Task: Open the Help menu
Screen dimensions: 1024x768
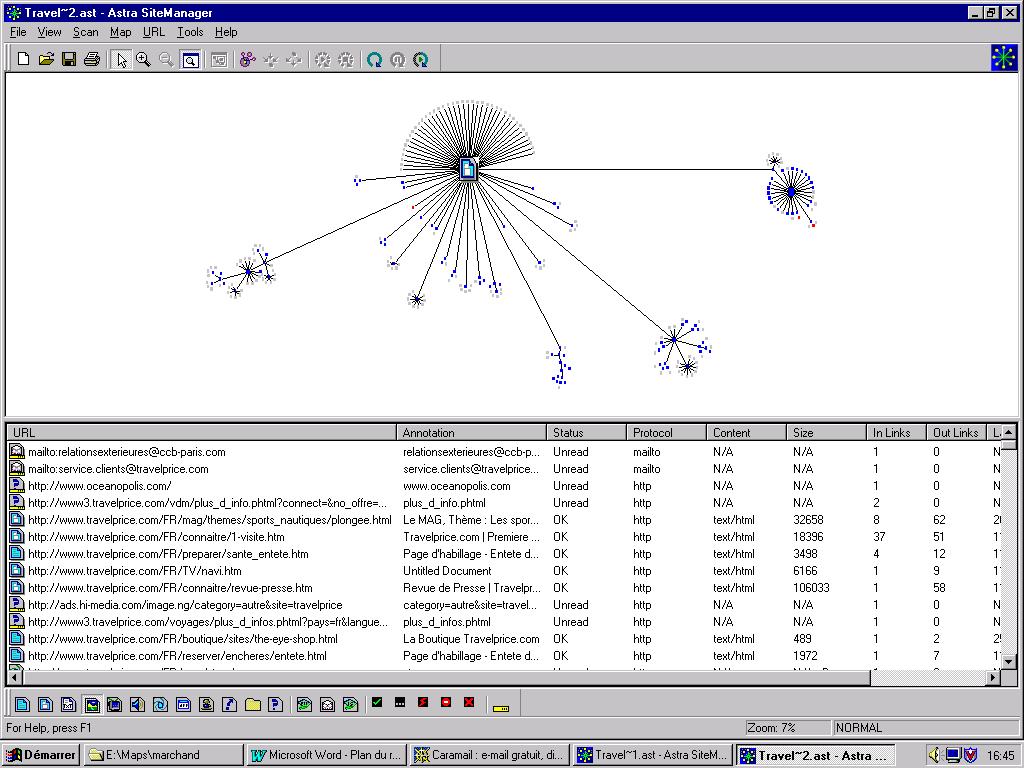Action: coord(226,32)
